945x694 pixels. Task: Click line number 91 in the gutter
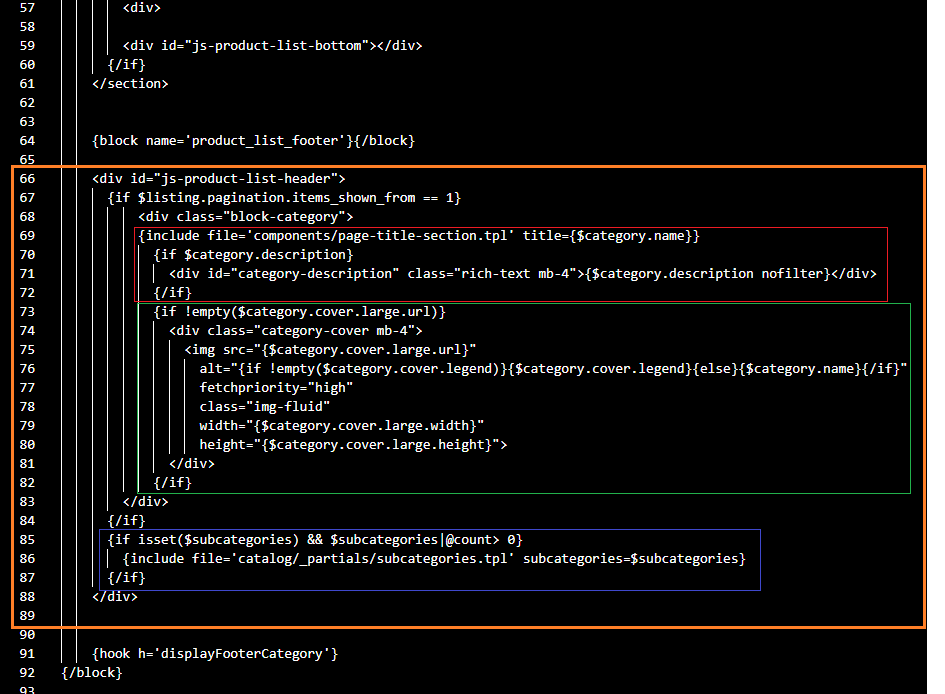pyautogui.click(x=27, y=654)
